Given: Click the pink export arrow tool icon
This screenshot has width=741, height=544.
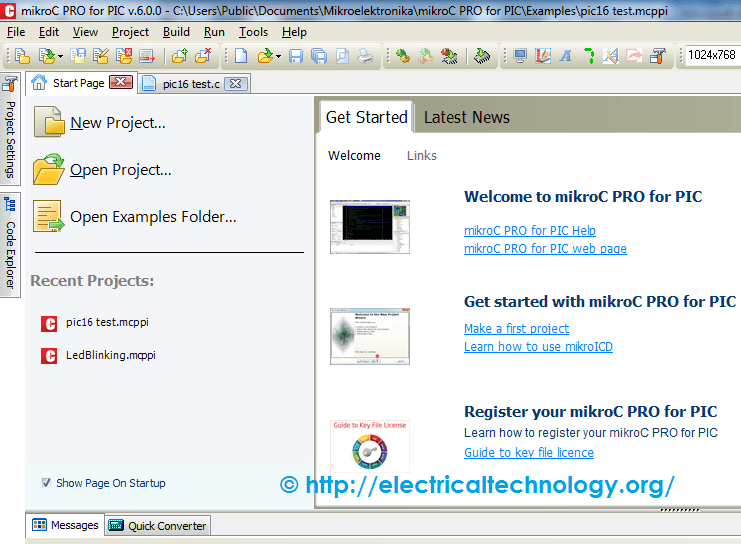Looking at the screenshot, I should pyautogui.click(x=634, y=56).
